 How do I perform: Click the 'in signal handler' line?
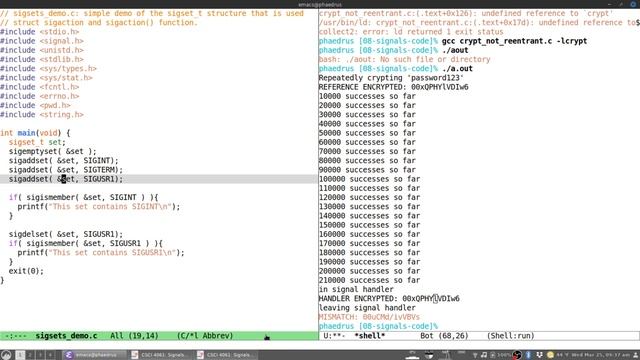click(356, 289)
